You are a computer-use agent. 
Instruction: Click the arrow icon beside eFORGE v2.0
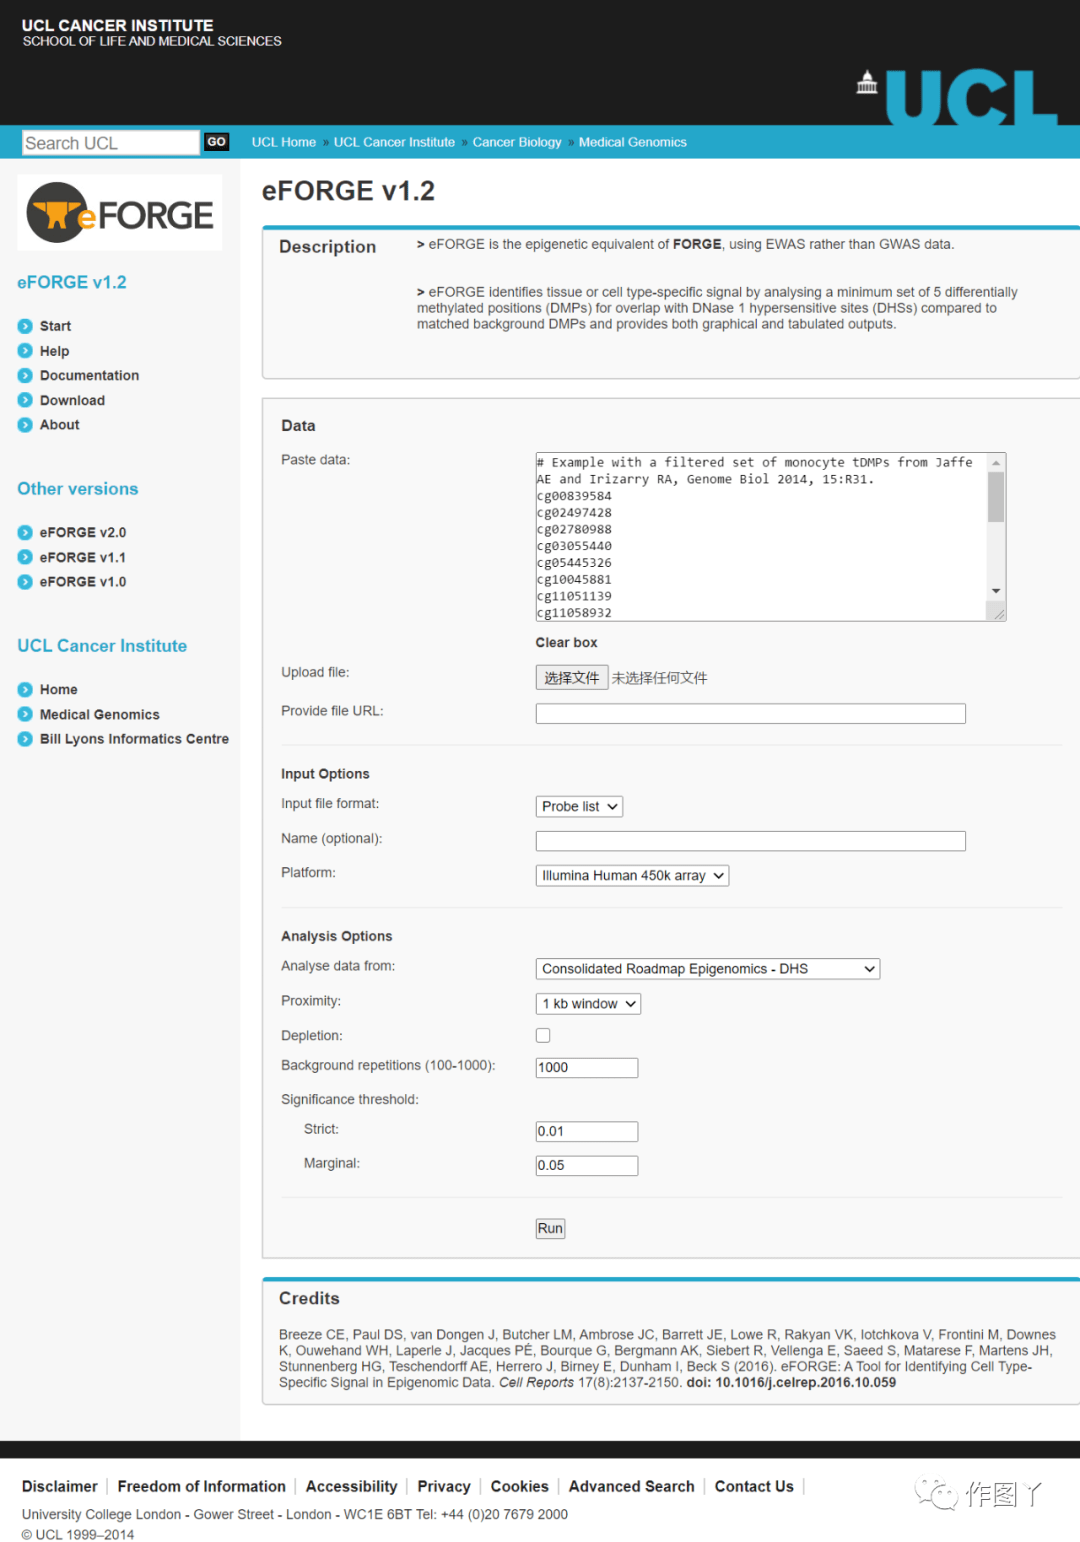pos(25,532)
